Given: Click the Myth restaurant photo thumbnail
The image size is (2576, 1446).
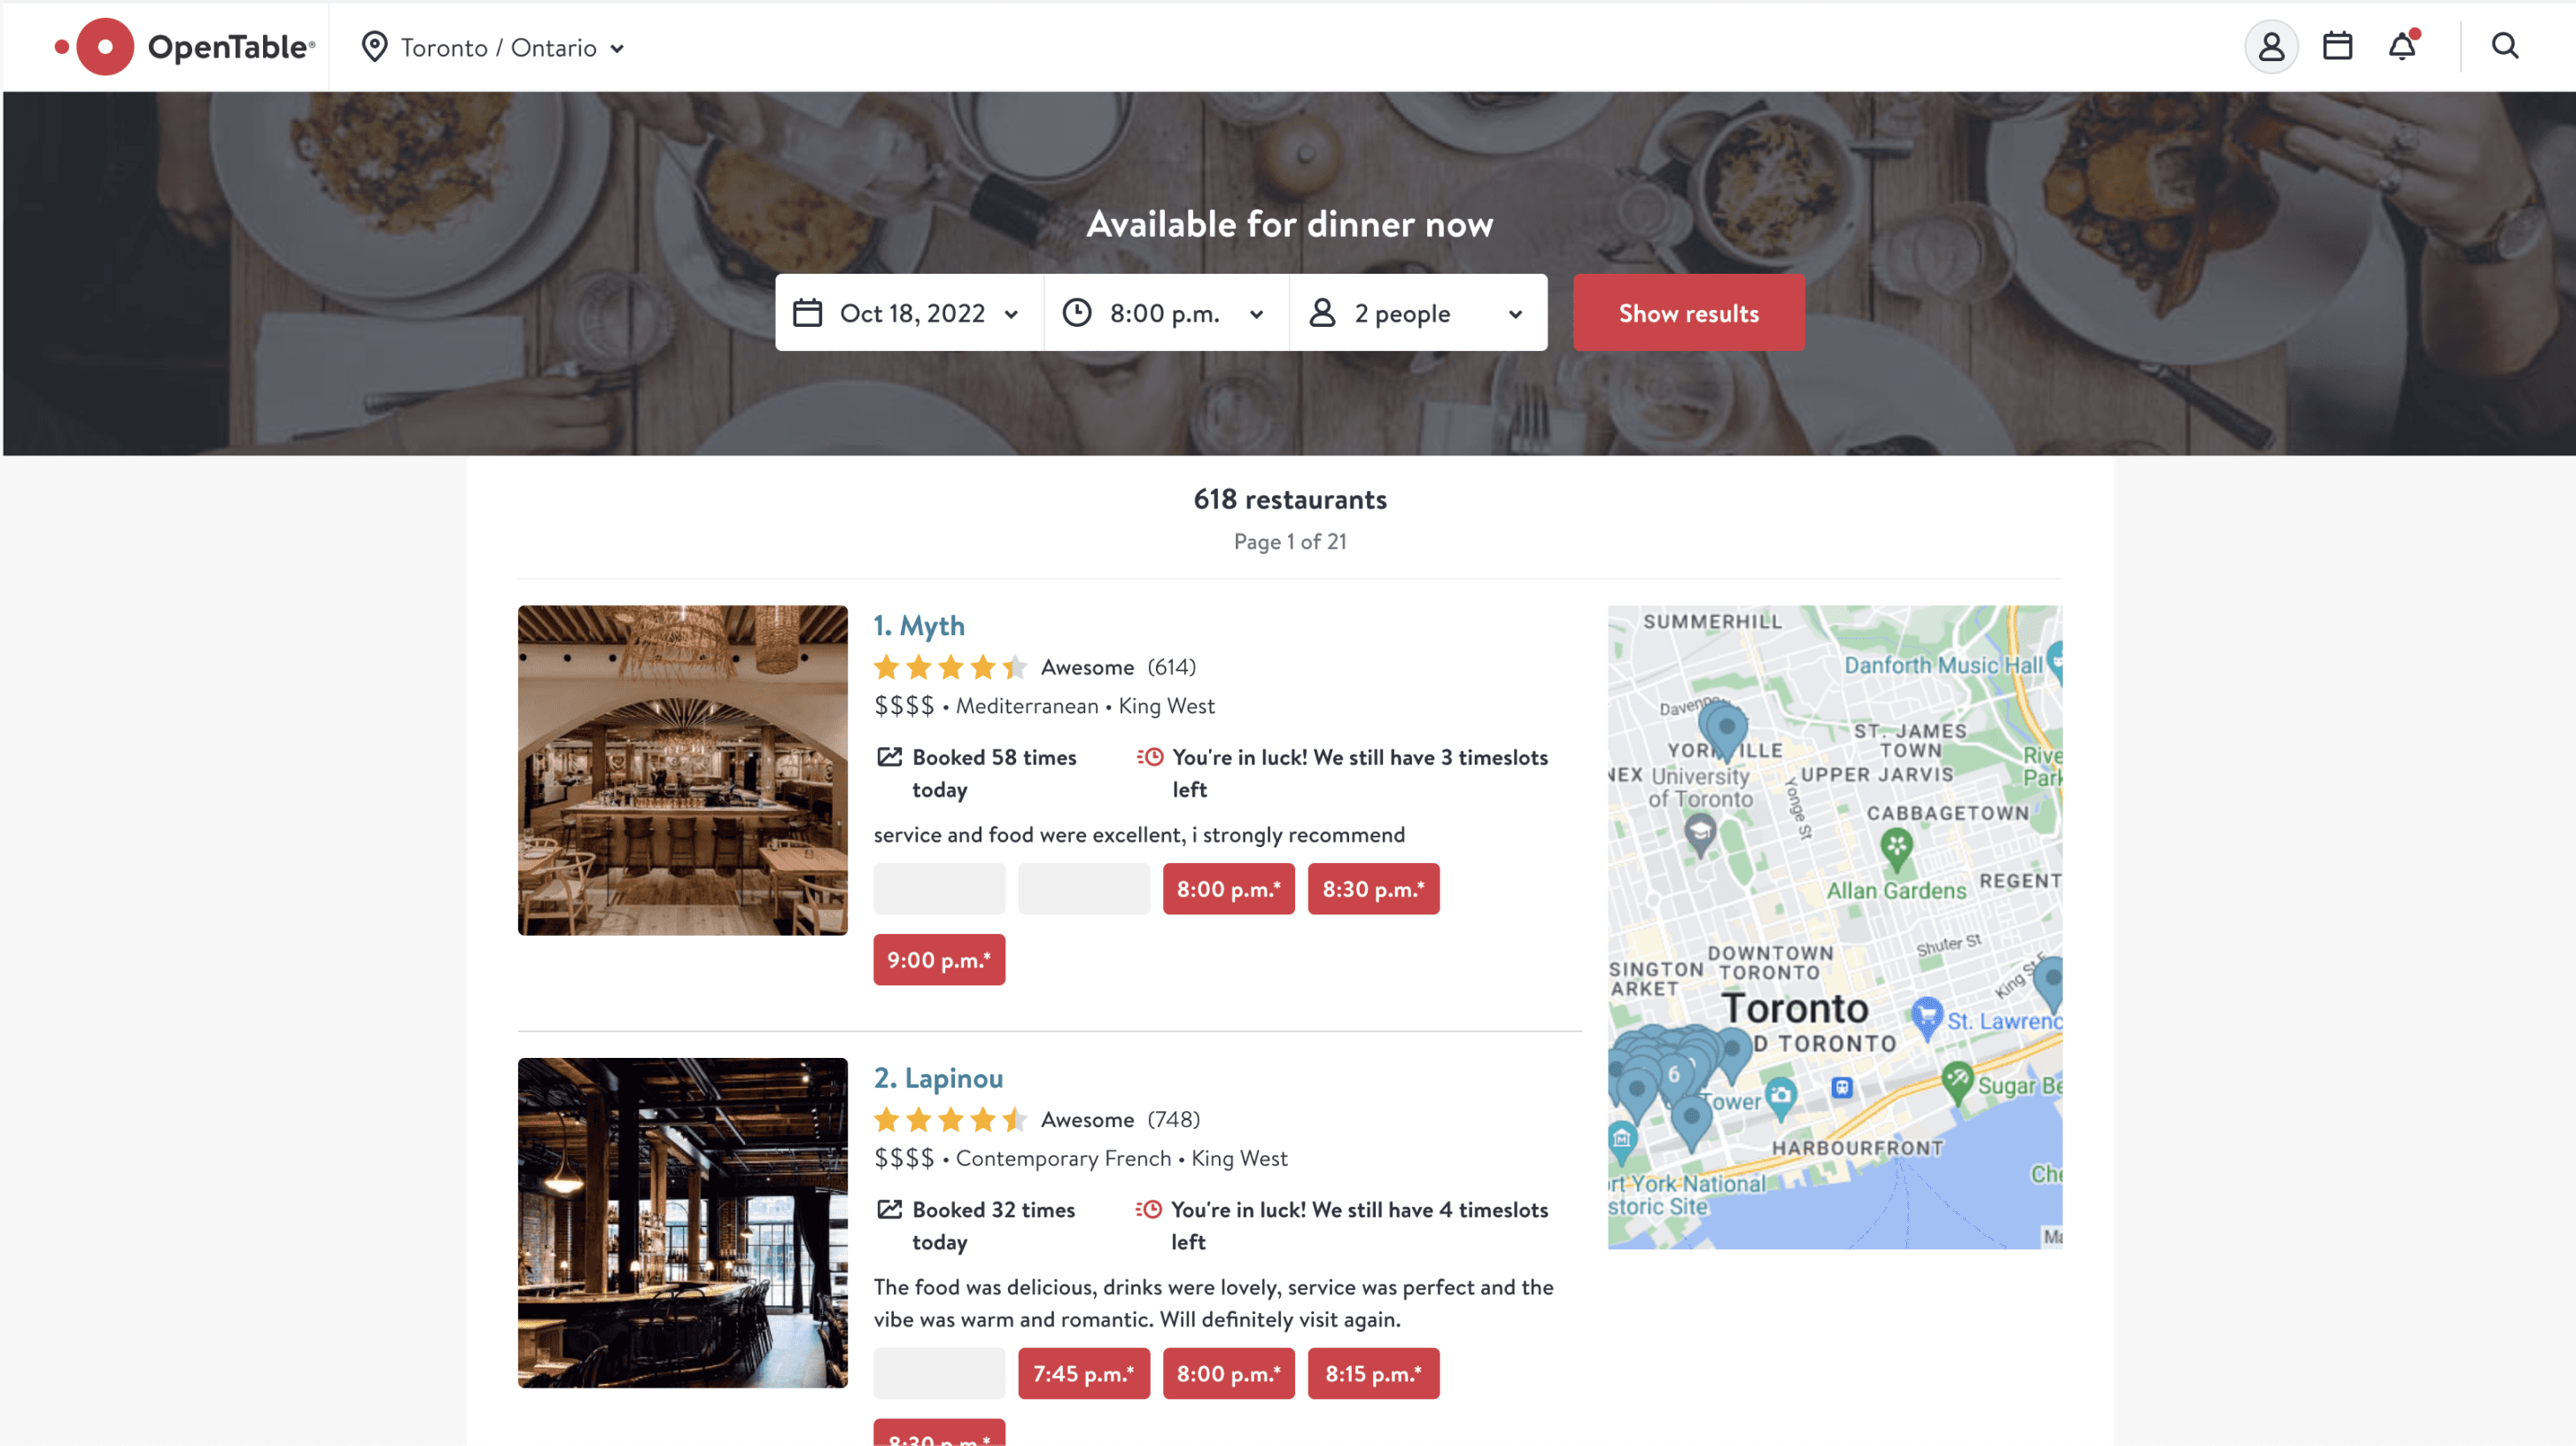Looking at the screenshot, I should pos(682,770).
